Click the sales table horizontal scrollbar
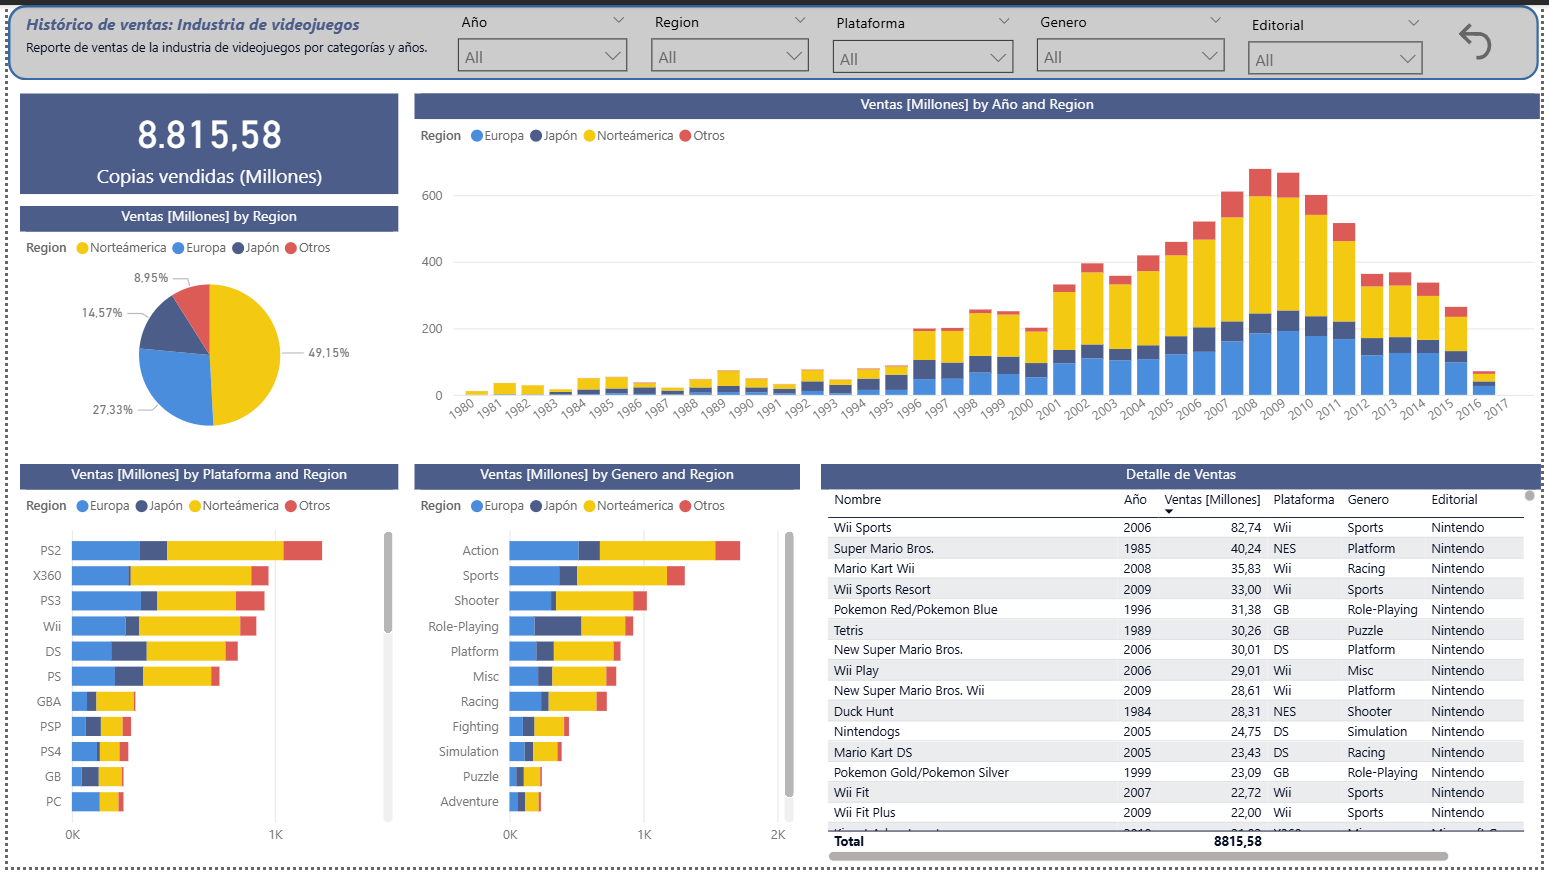 point(1138,856)
